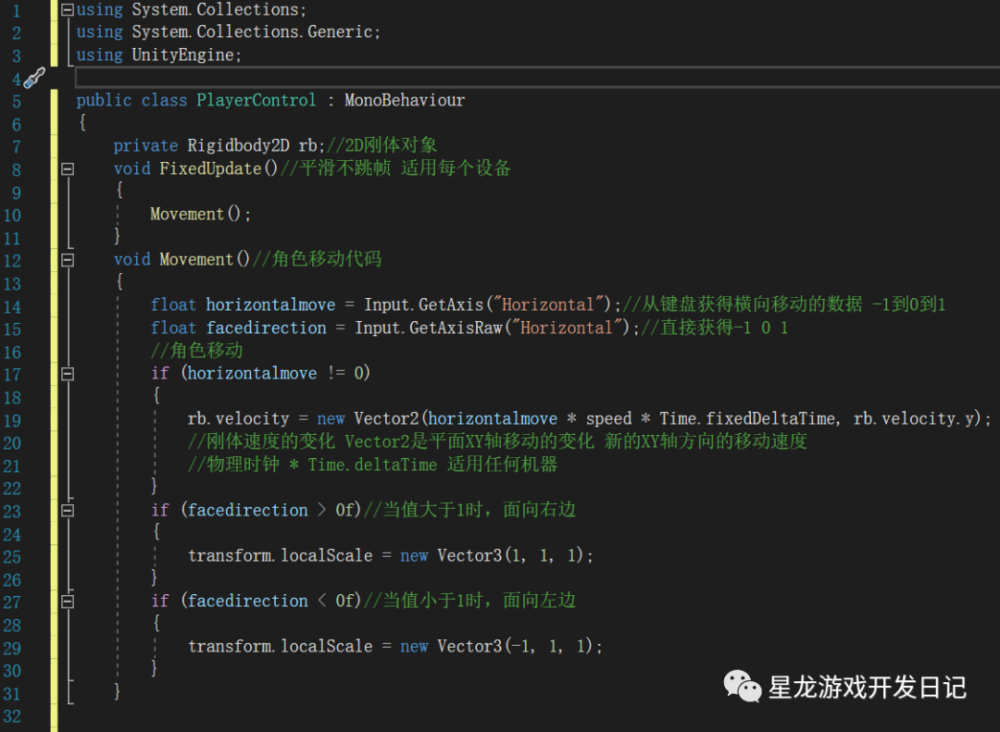Click the UnityEngine namespace on line 3

pyautogui.click(x=186, y=55)
